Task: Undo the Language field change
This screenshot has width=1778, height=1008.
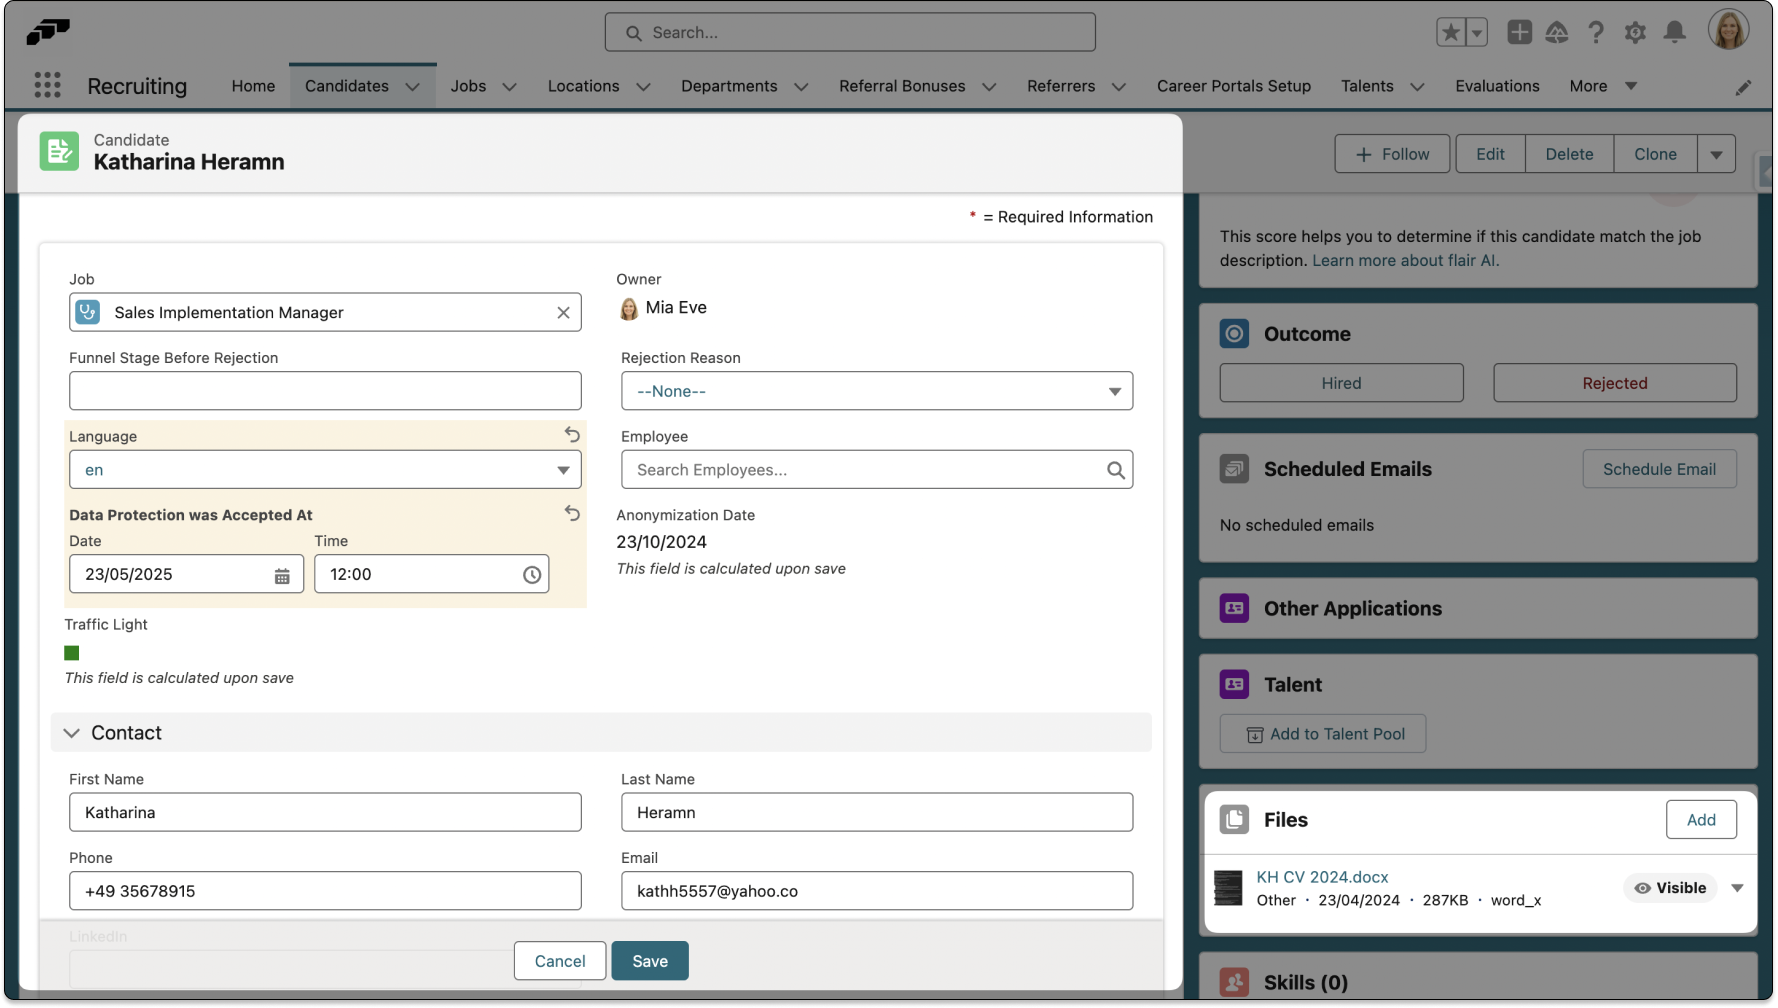Action: point(572,435)
